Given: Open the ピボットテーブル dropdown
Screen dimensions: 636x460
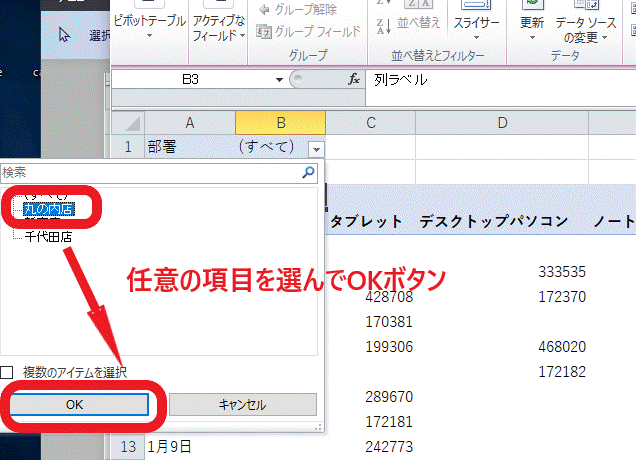Looking at the screenshot, I should click(x=148, y=30).
